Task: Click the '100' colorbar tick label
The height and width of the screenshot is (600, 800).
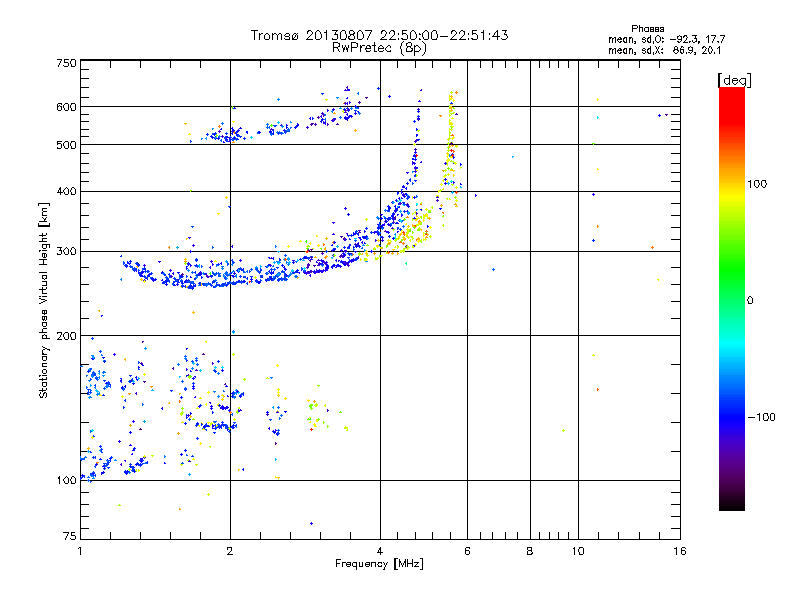Action: pos(757,184)
